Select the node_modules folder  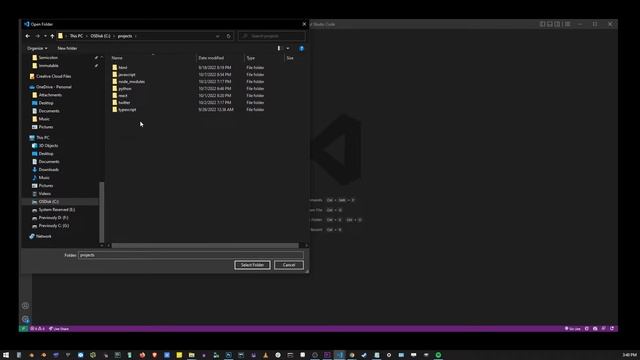[x=131, y=82]
